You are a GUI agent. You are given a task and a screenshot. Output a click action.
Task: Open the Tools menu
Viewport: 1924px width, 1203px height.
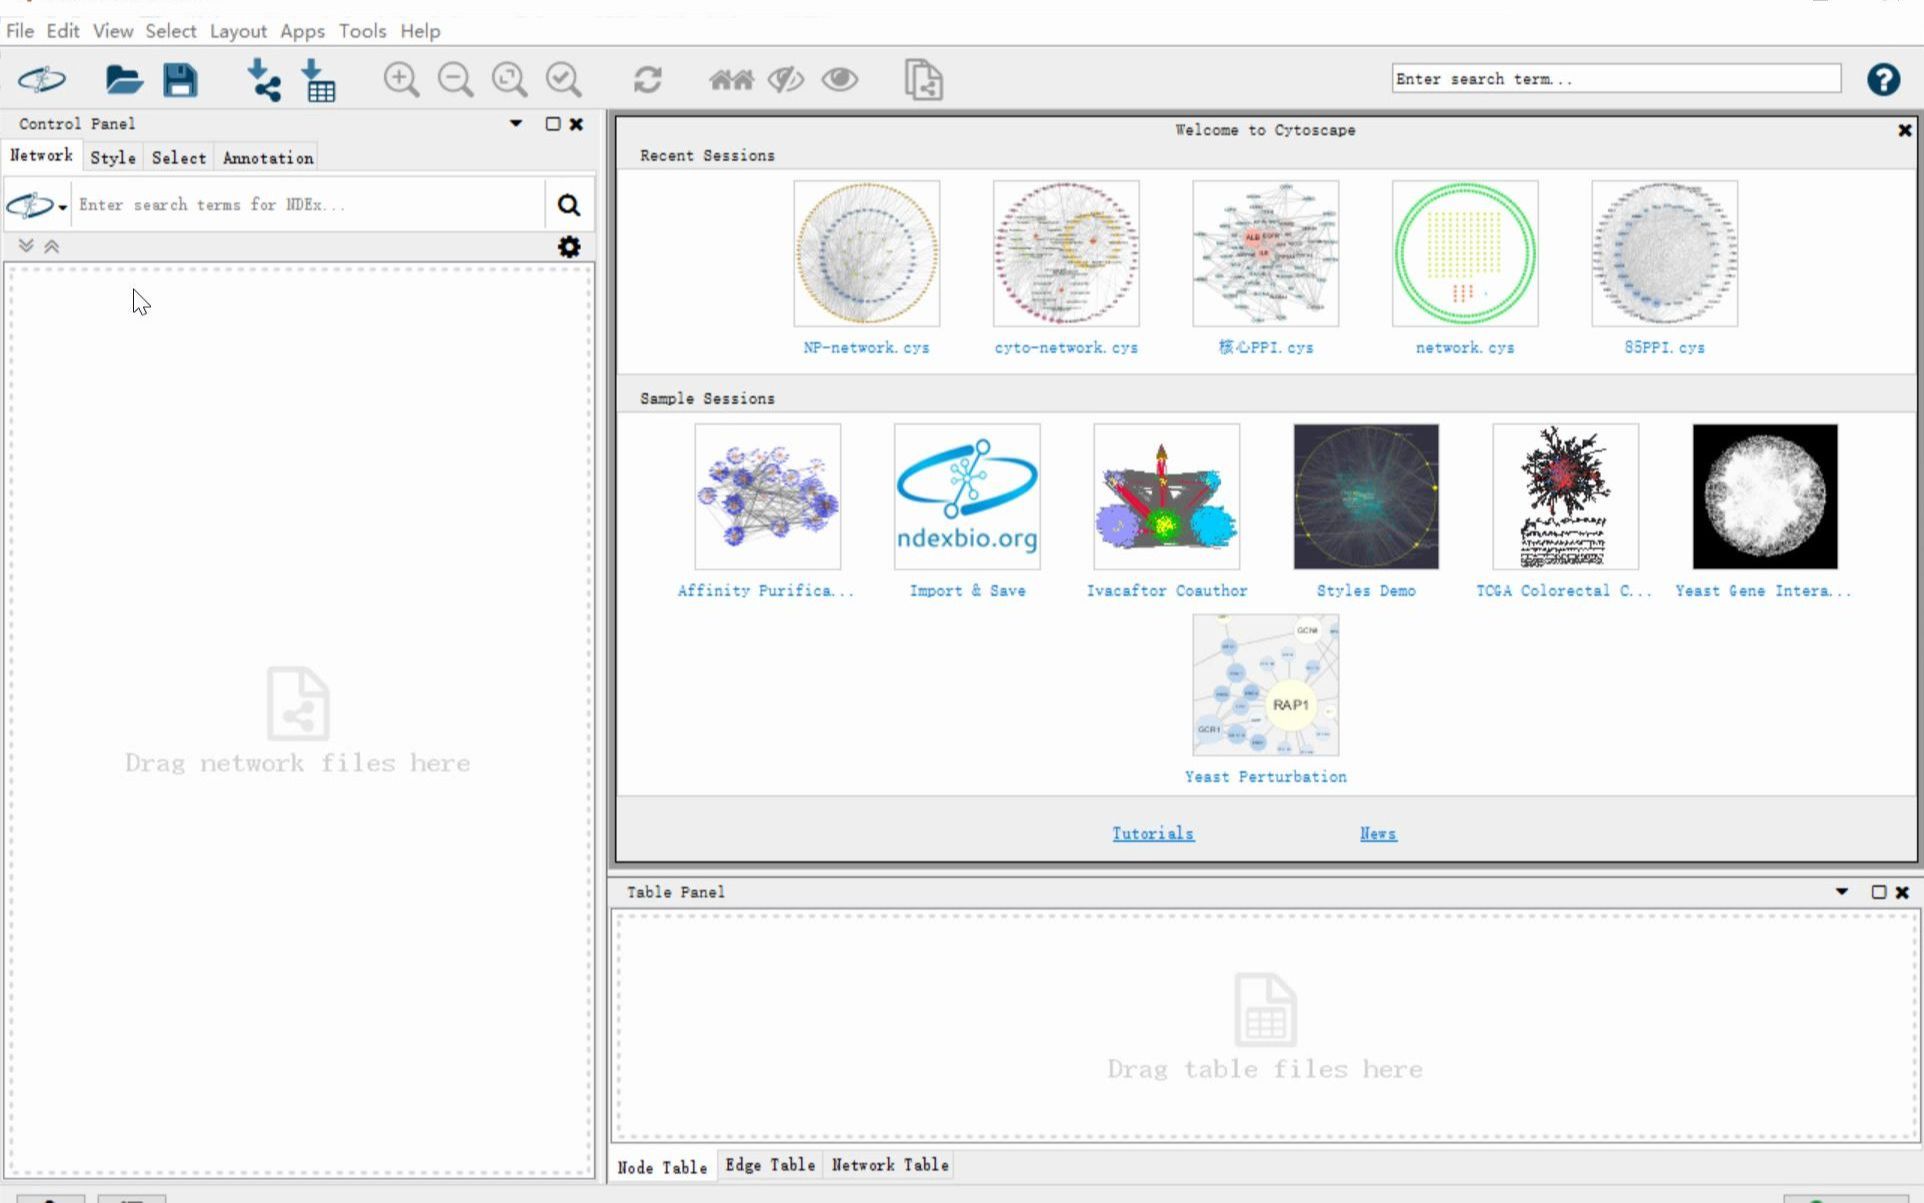coord(362,31)
